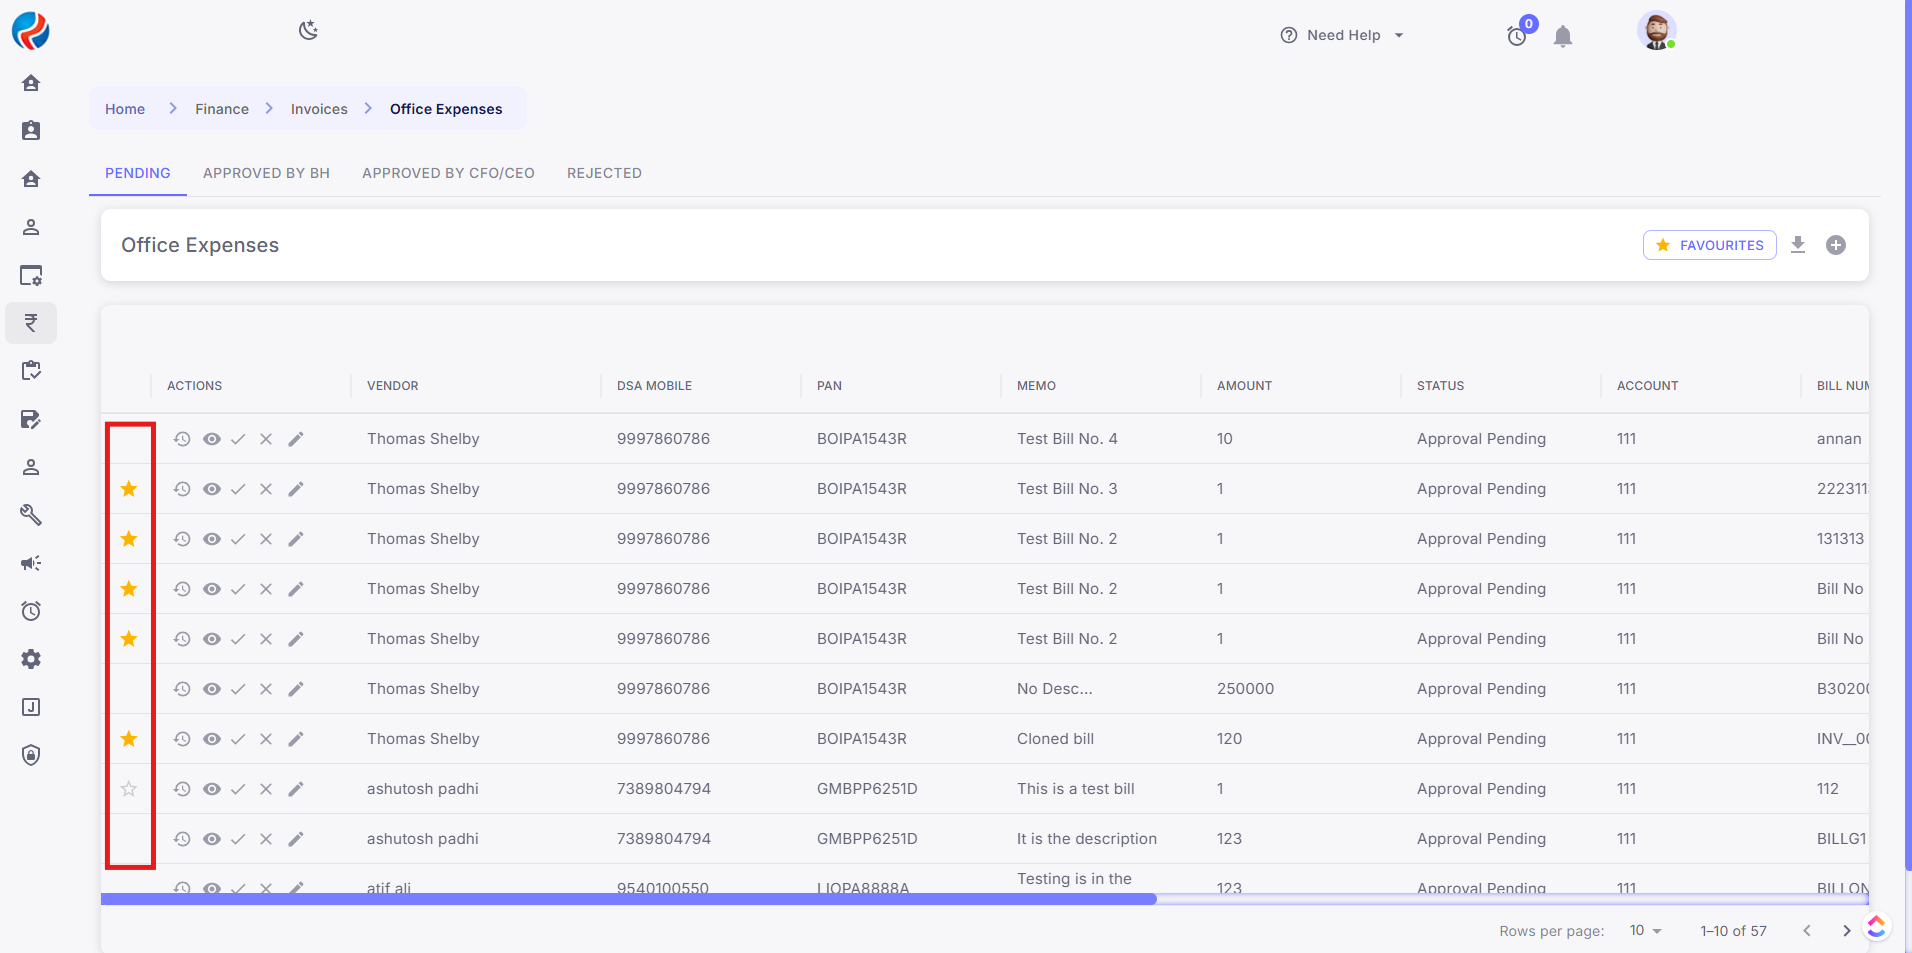Edit the Cloned bill row
Screen dimensions: 1912x953
tap(295, 739)
